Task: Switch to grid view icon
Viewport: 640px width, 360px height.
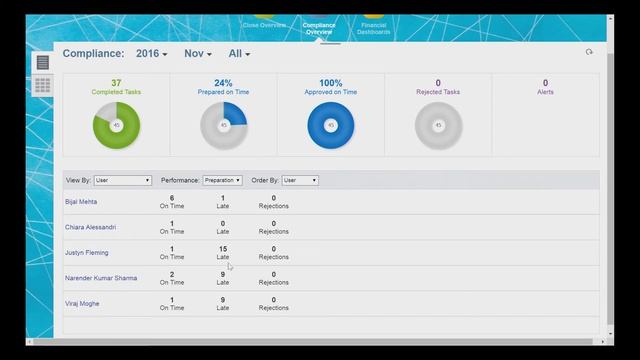Action: [42, 85]
